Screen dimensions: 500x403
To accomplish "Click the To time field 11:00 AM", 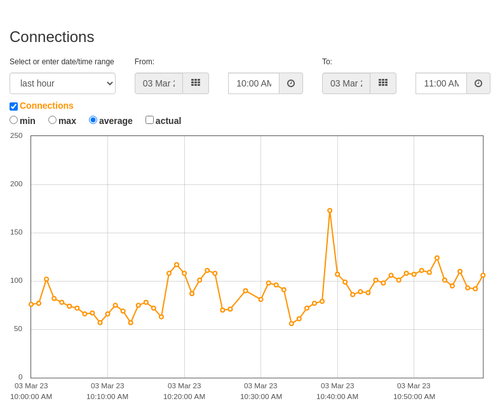I will [441, 83].
